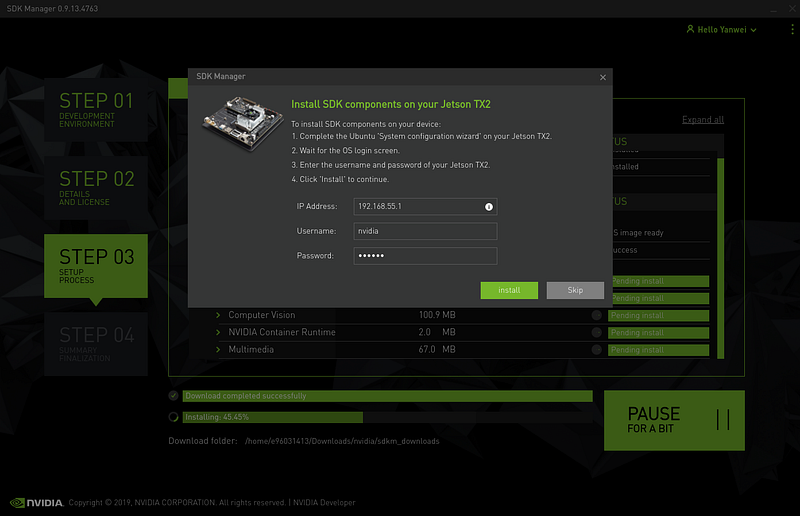
Task: Close the SDK Manager application window
Action: coord(792,9)
